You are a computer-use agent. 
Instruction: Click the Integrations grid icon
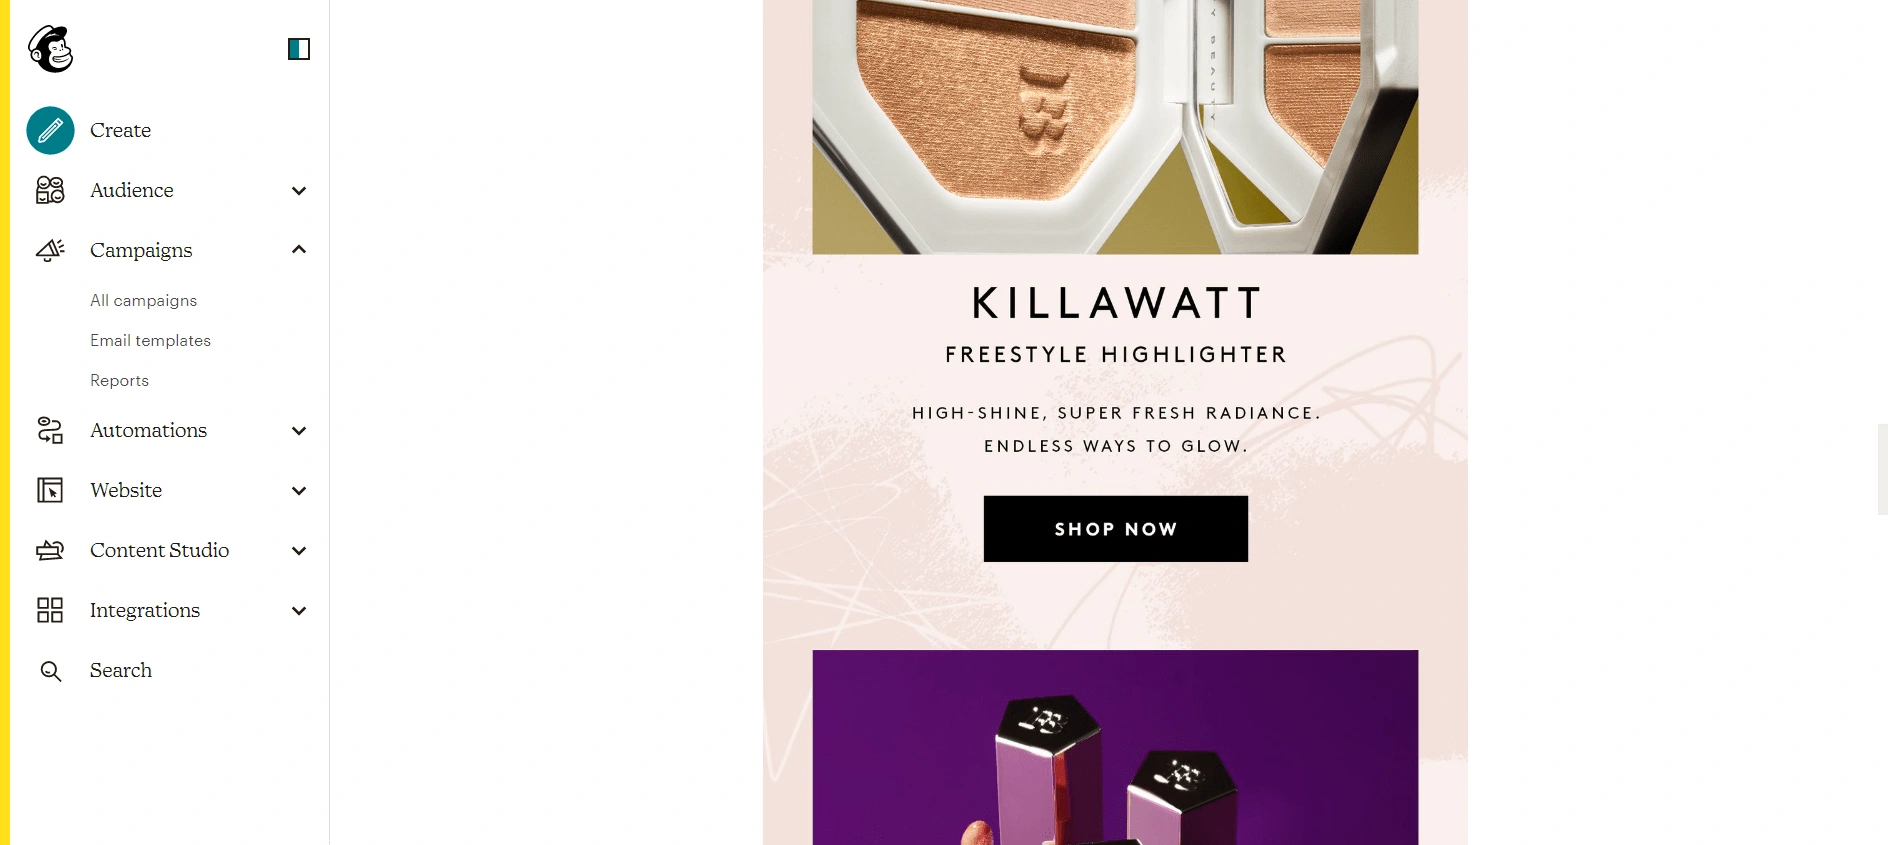50,610
